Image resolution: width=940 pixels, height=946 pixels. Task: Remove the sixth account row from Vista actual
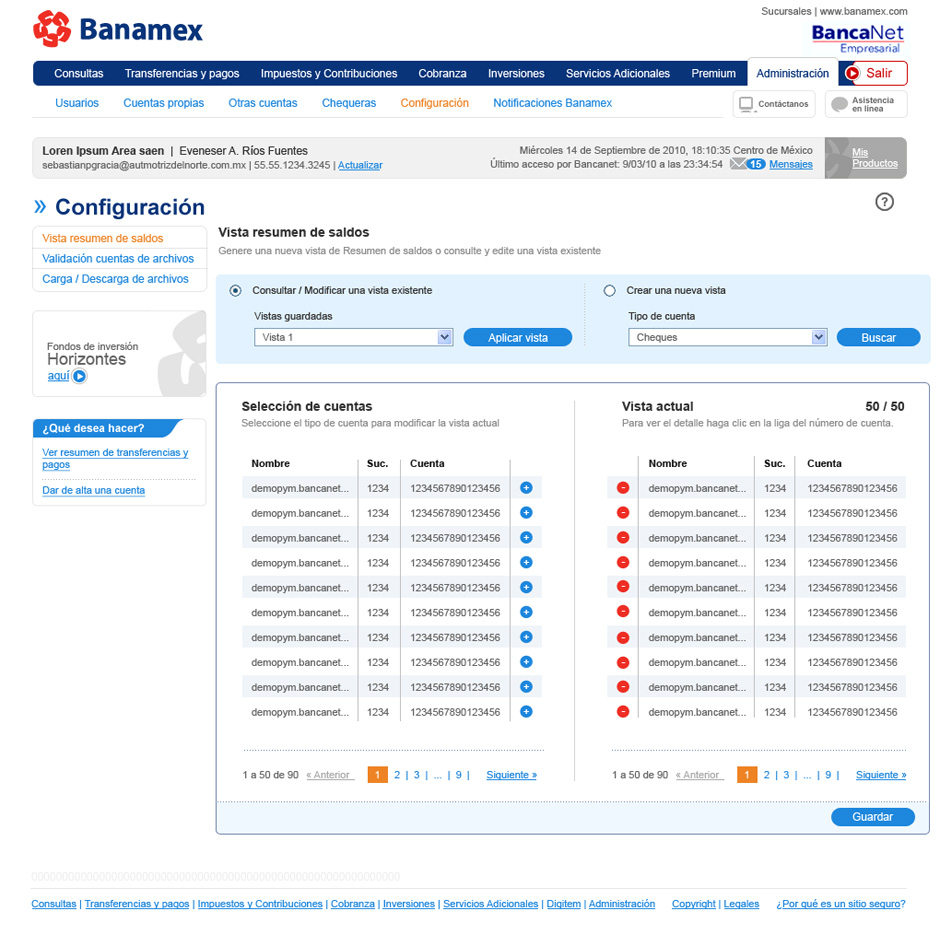(623, 612)
